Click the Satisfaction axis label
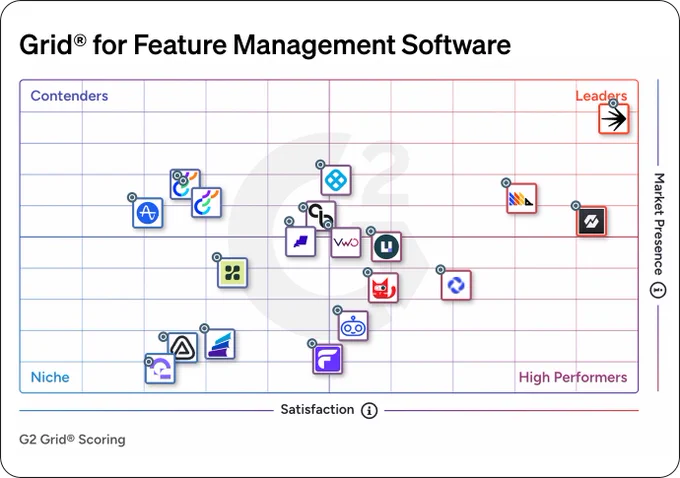This screenshot has width=680, height=478. [x=317, y=409]
